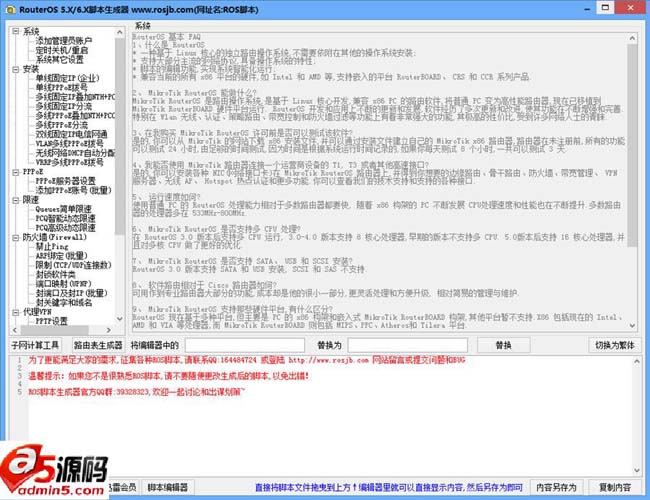Select 单线固定IP(企业) tree item

pyautogui.click(x=68, y=78)
